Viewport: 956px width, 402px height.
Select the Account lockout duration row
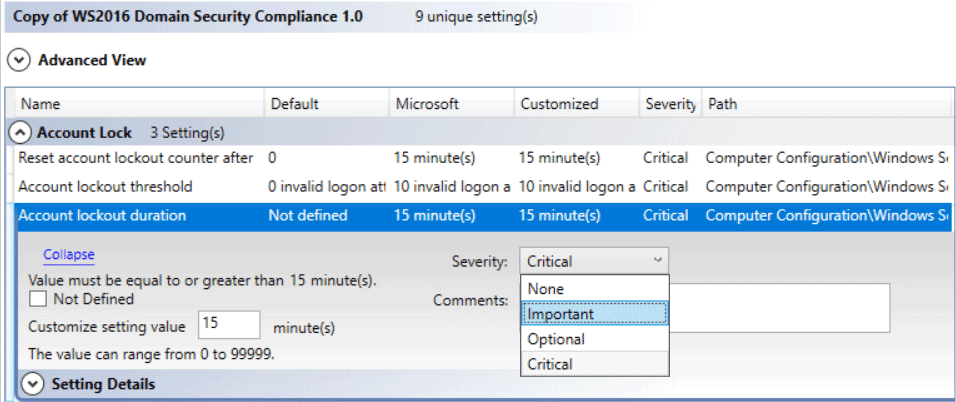tap(483, 216)
